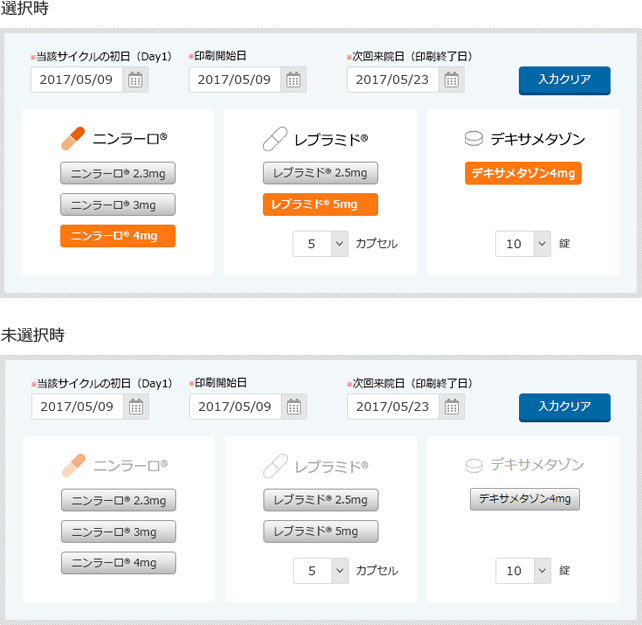Click レブラミド® heading in 選択時 panel
This screenshot has width=642, height=625.
pyautogui.click(x=331, y=140)
